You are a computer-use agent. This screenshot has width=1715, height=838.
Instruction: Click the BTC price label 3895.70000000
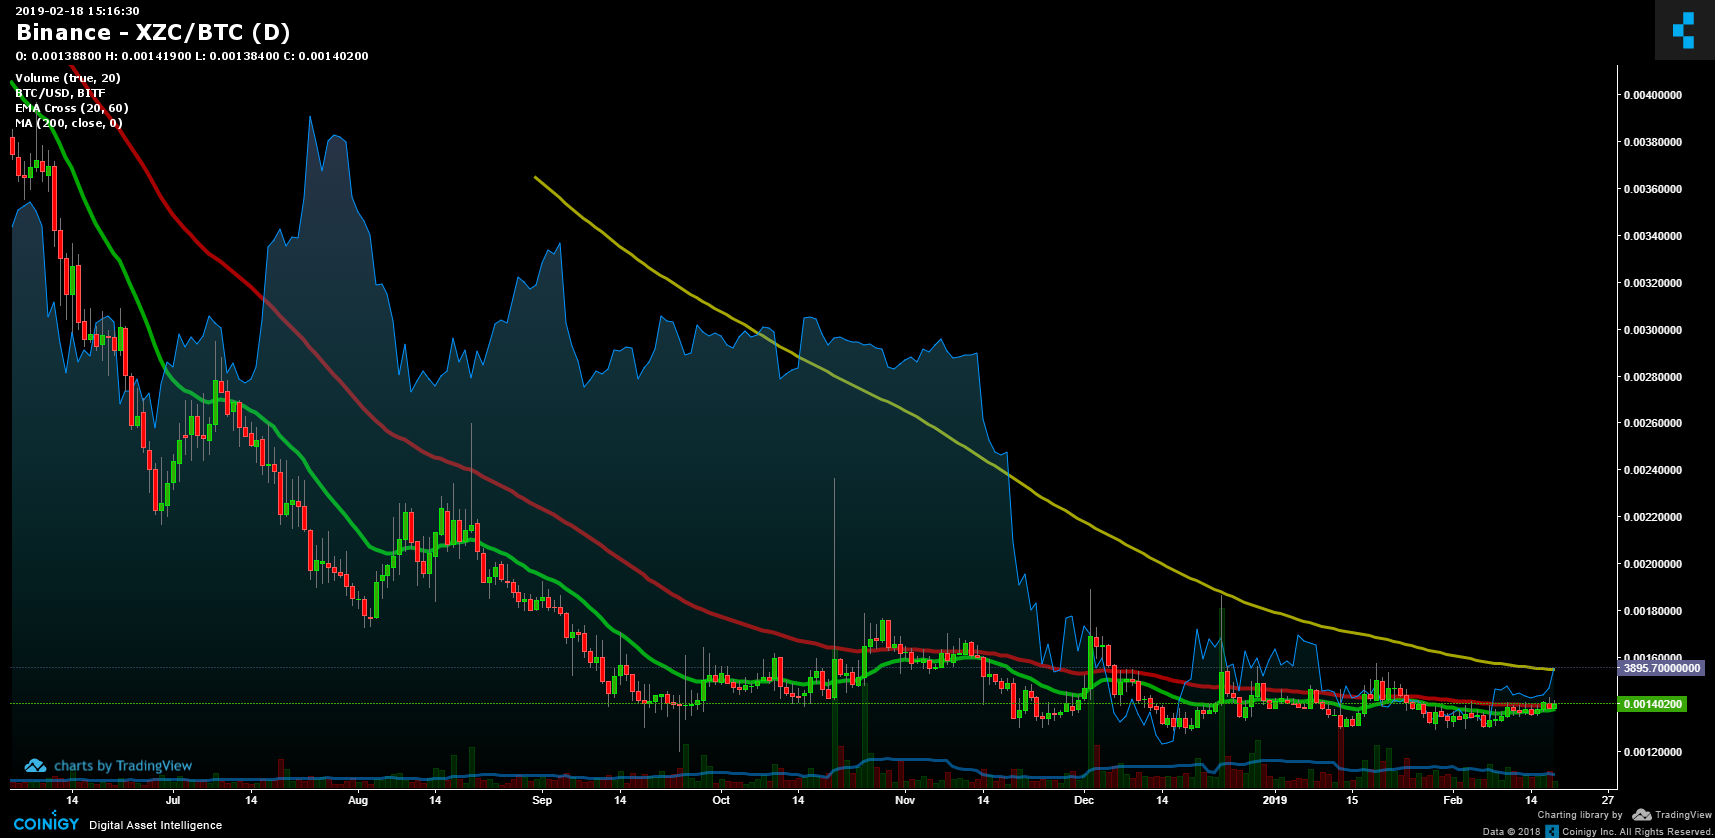[x=1661, y=668]
